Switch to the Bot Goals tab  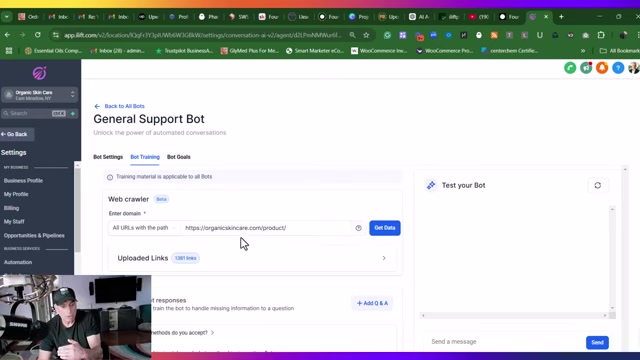coord(178,157)
